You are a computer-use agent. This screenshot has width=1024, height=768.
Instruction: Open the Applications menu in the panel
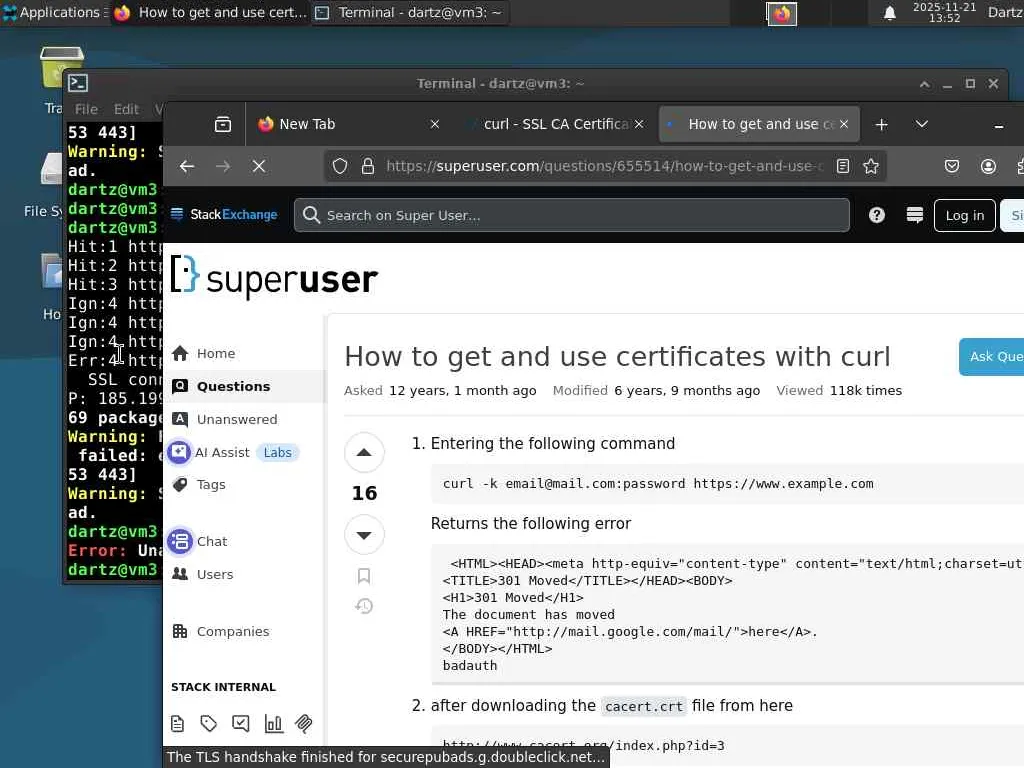[55, 12]
